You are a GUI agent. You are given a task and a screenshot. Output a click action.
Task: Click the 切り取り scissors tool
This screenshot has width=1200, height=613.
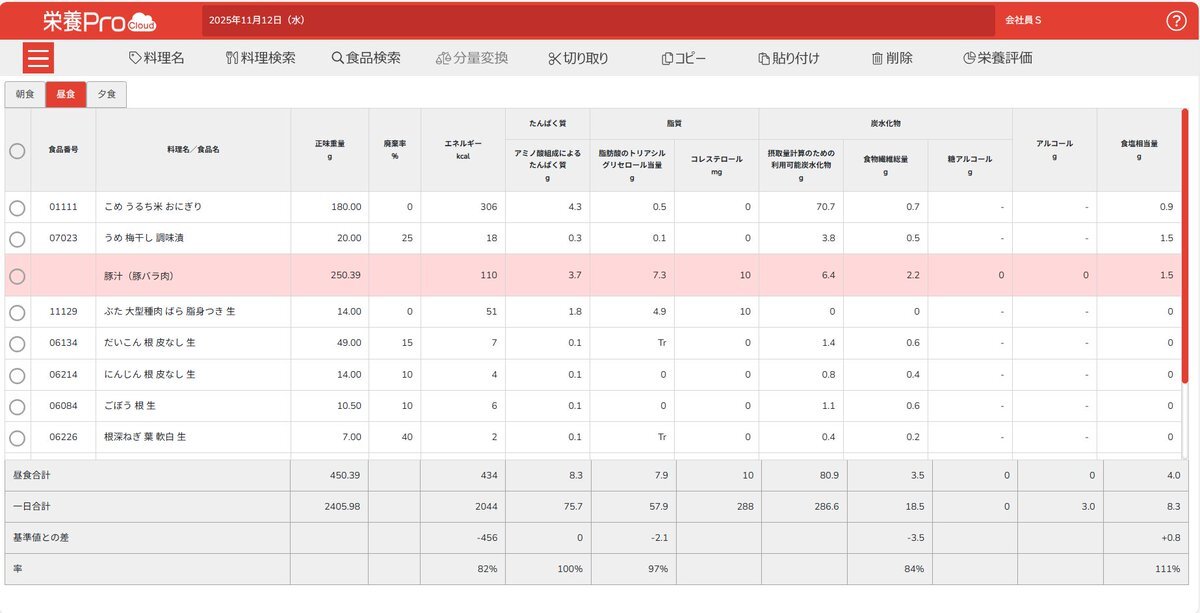578,58
